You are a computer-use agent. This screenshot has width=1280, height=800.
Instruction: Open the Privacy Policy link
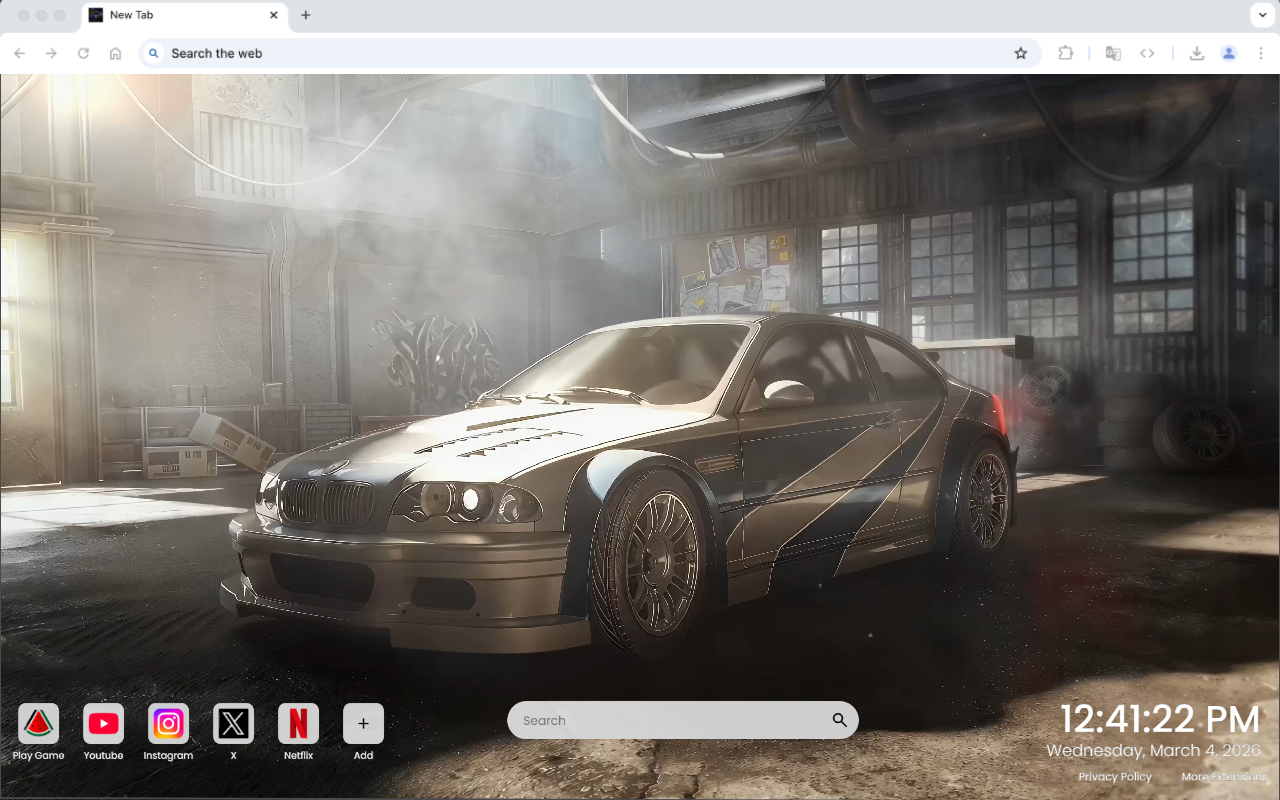click(x=1115, y=777)
